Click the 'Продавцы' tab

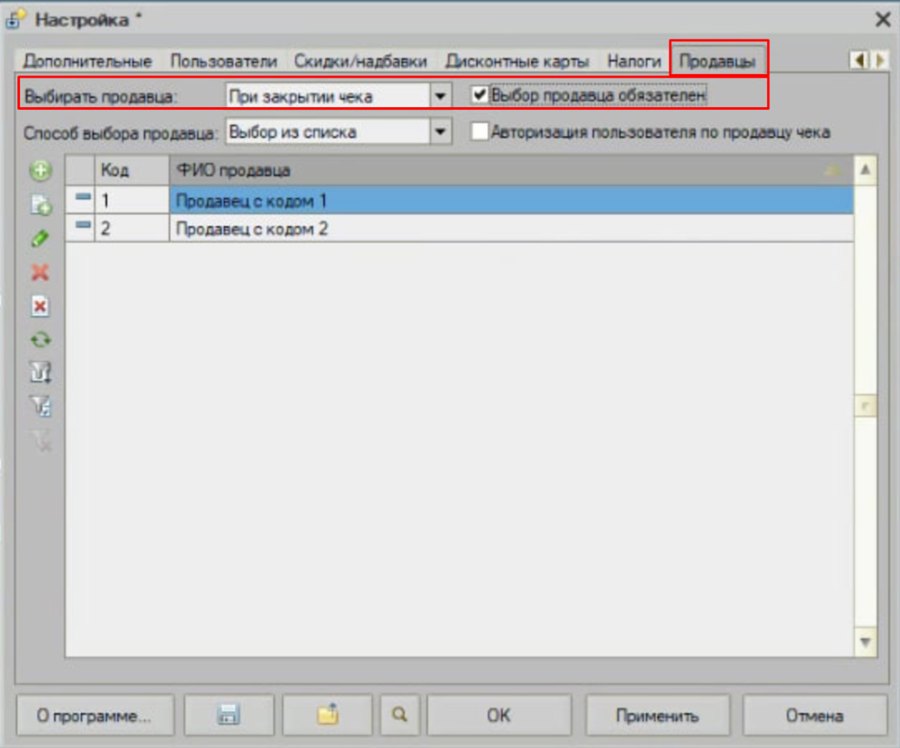[717, 60]
